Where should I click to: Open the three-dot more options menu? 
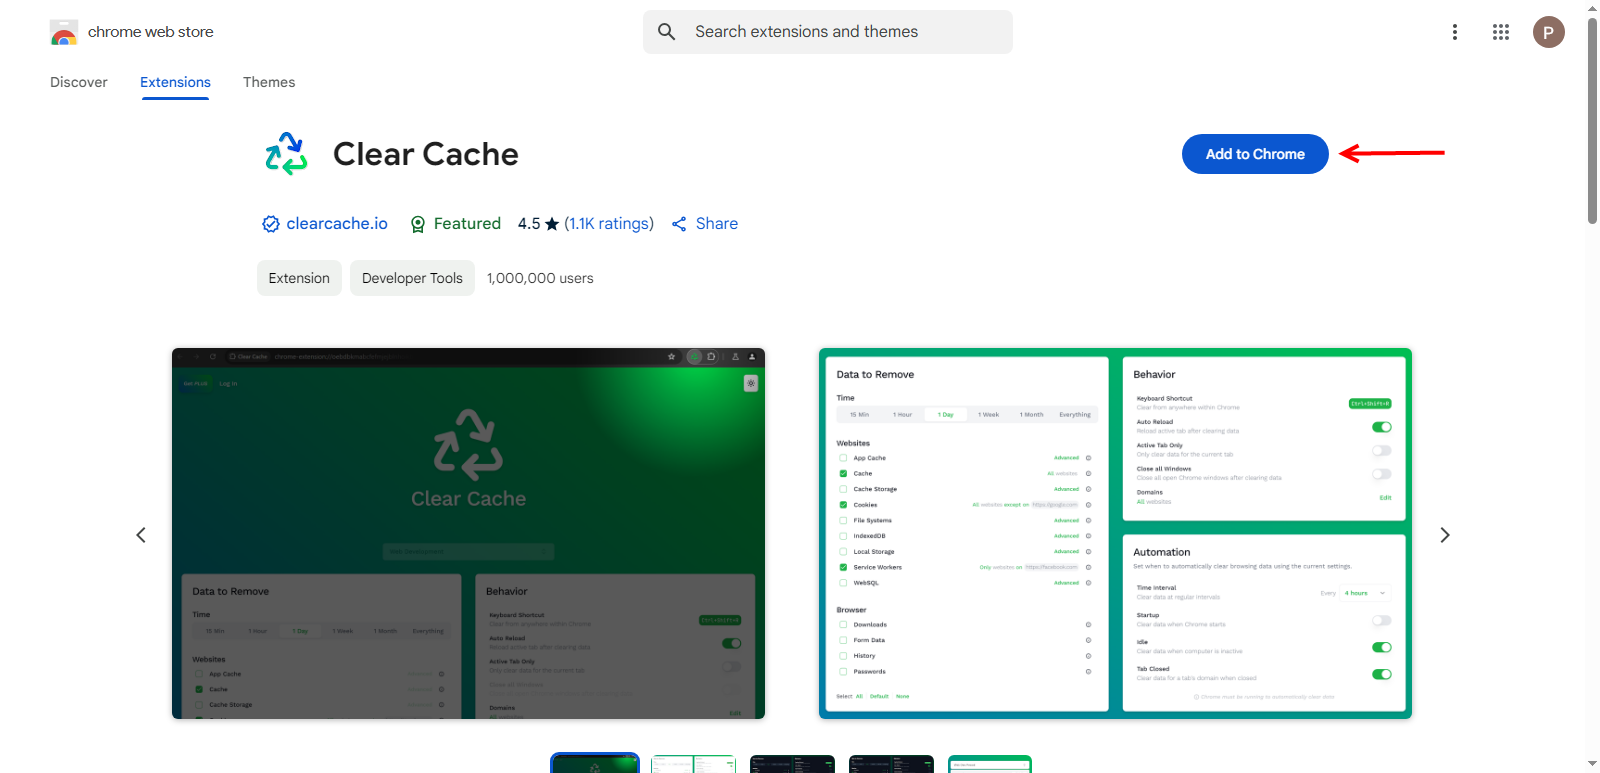tap(1455, 32)
